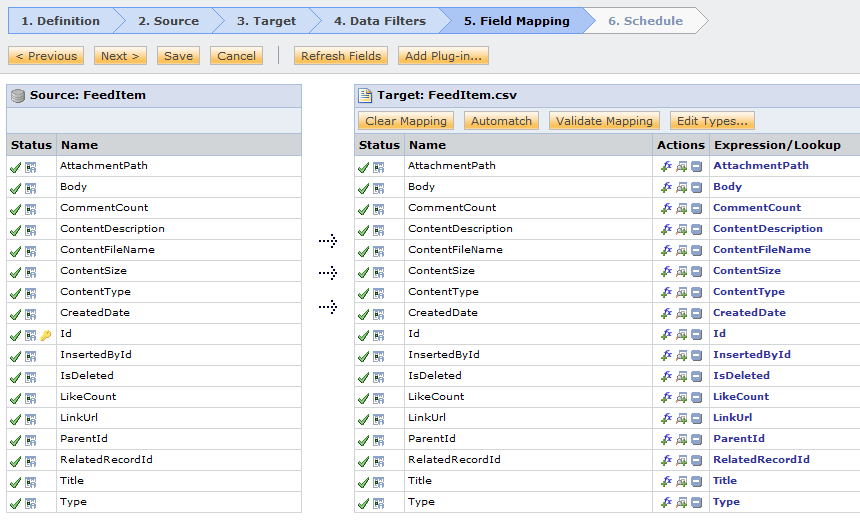The width and height of the screenshot is (860, 520).
Task: Click the ContentDescription expression link
Action: (767, 229)
